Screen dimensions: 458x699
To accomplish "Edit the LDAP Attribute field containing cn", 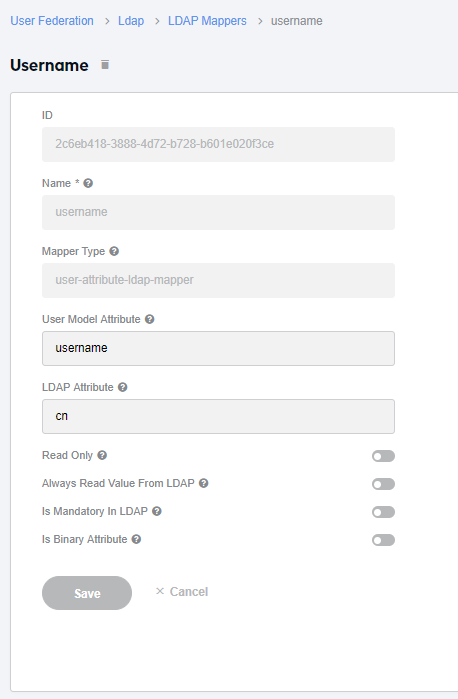I will [219, 416].
